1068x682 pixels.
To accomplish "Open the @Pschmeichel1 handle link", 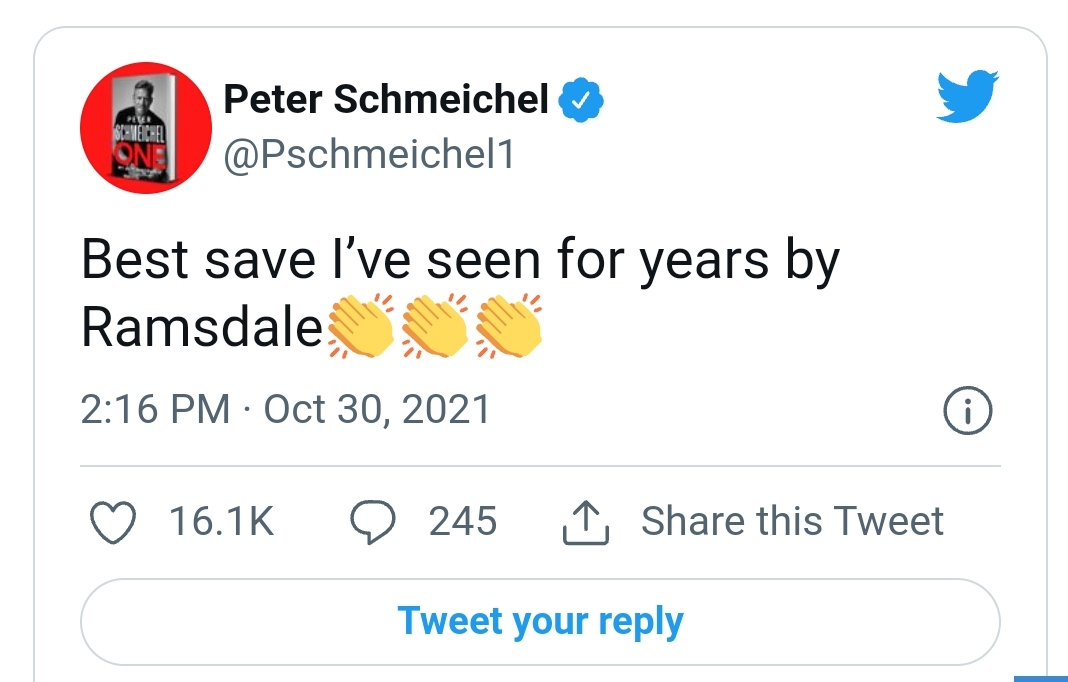I will [x=369, y=155].
